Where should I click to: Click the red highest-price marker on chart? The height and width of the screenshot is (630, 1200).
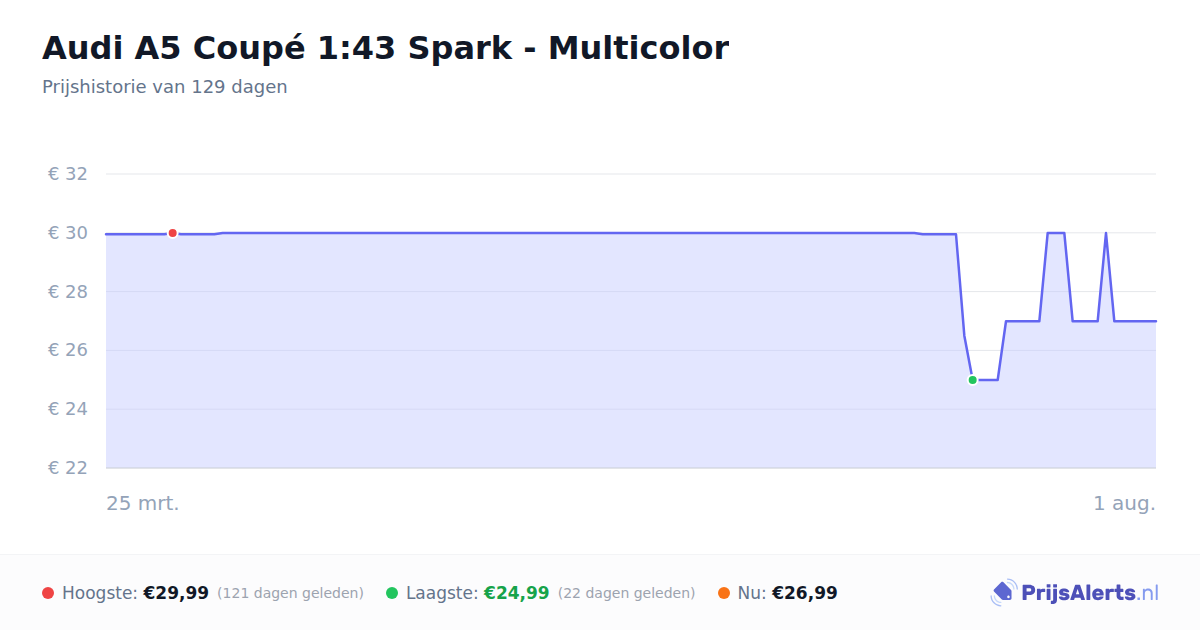pos(172,233)
